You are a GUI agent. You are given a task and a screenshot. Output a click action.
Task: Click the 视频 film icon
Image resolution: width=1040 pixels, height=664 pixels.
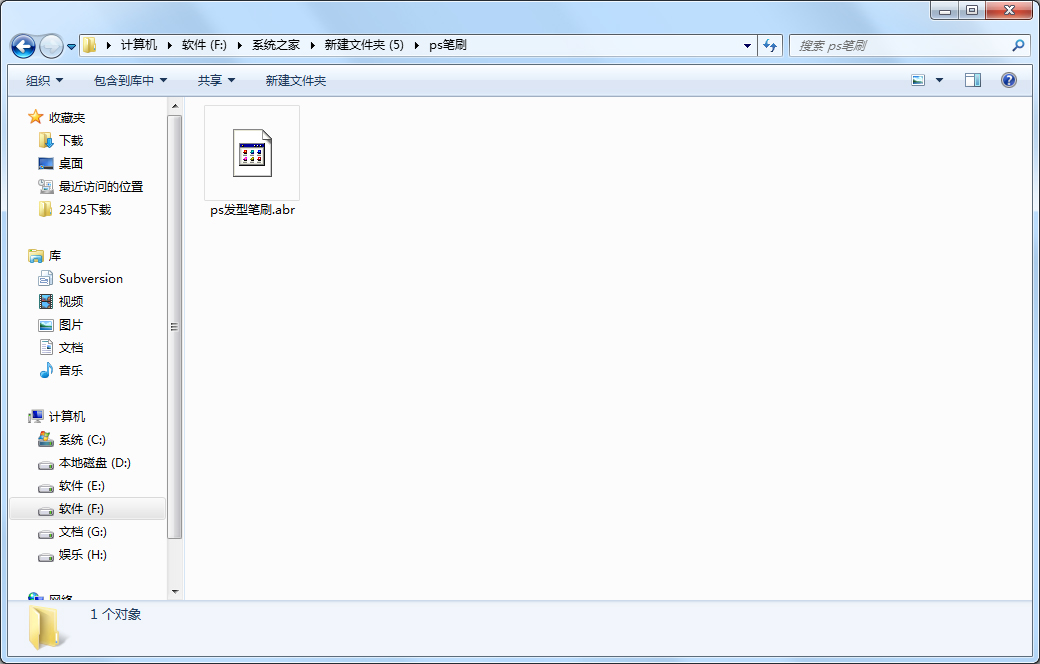(x=46, y=301)
